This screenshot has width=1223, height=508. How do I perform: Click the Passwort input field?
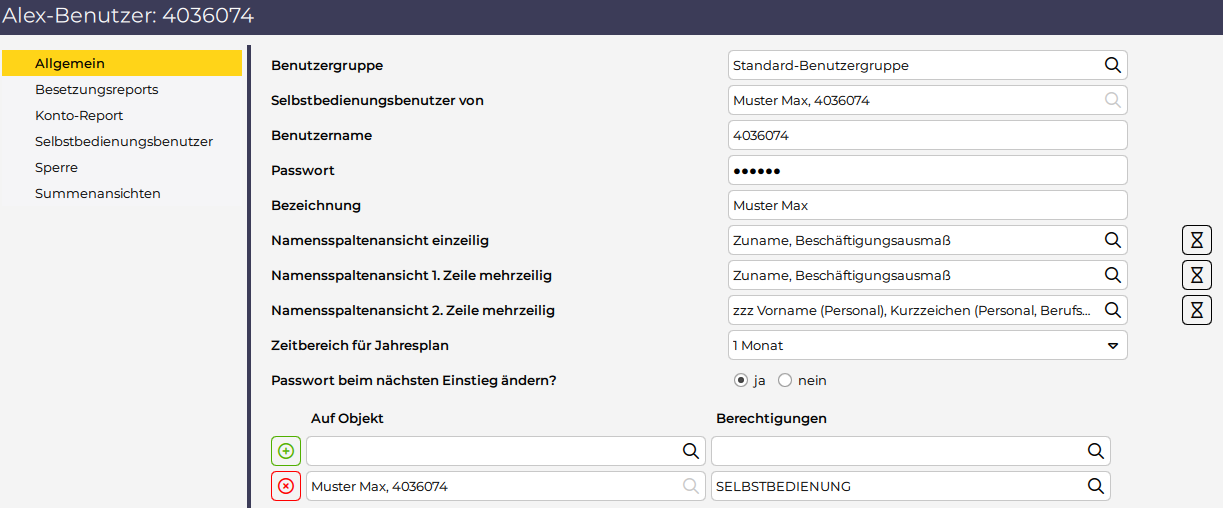[927, 171]
